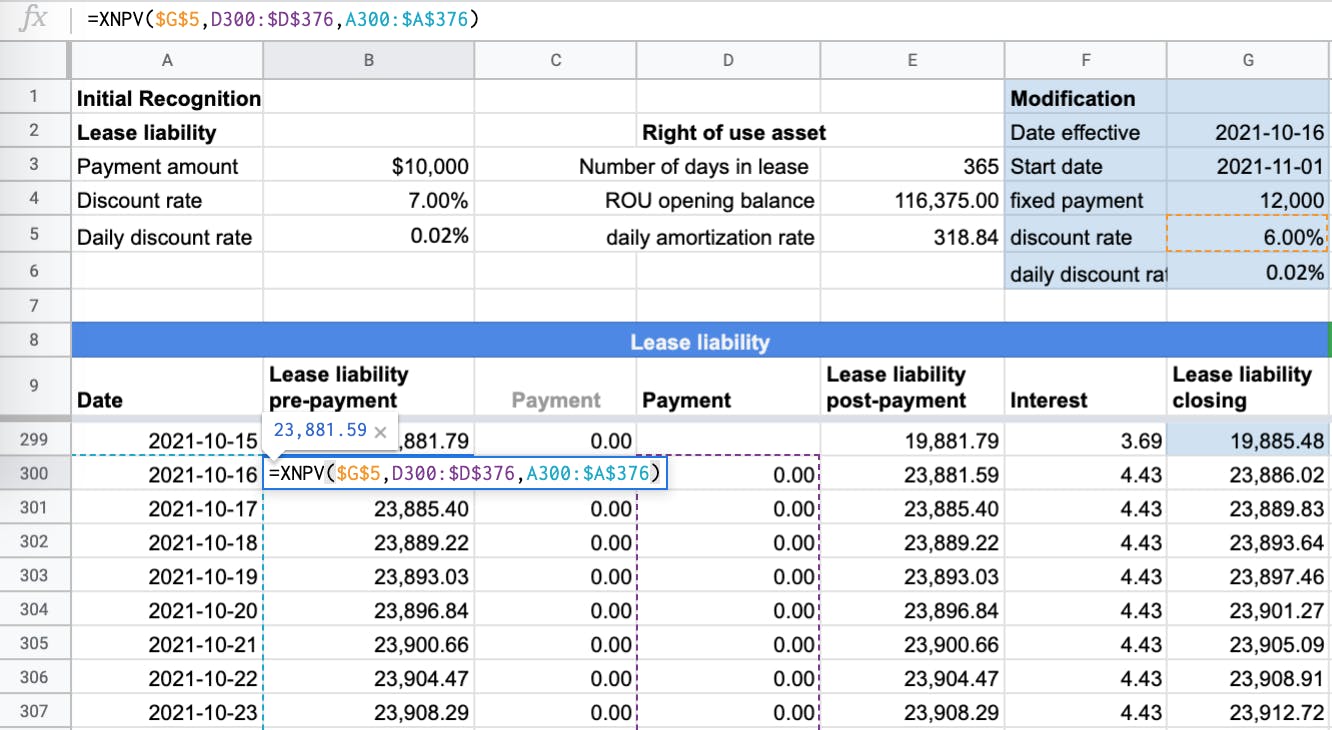Select column header D
The width and height of the screenshot is (1332, 730).
pos(727,60)
